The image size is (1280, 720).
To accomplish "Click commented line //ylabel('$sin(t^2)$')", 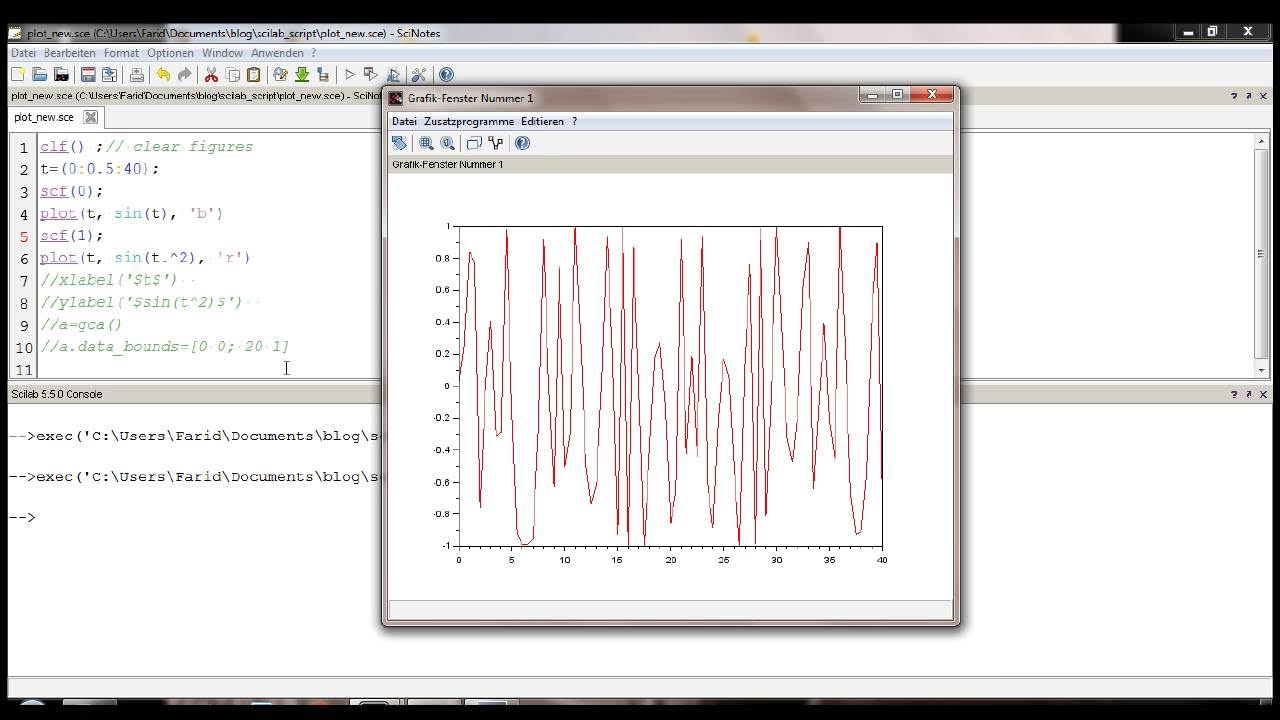I will click(141, 301).
